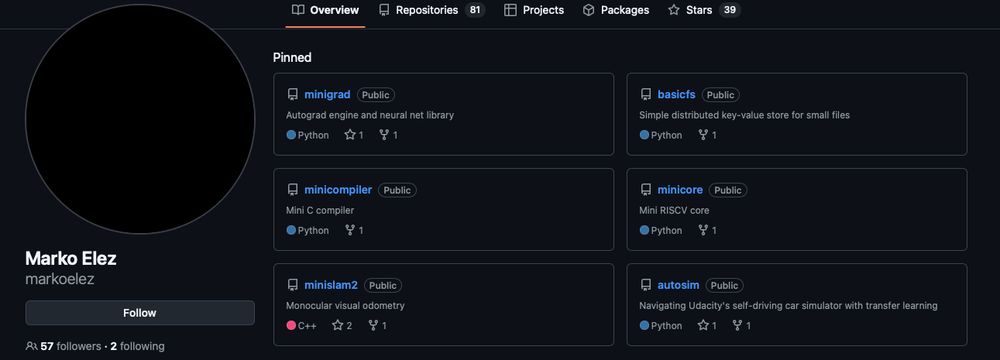Open the minicompiler repository link
This screenshot has height=360, width=1000.
point(338,190)
